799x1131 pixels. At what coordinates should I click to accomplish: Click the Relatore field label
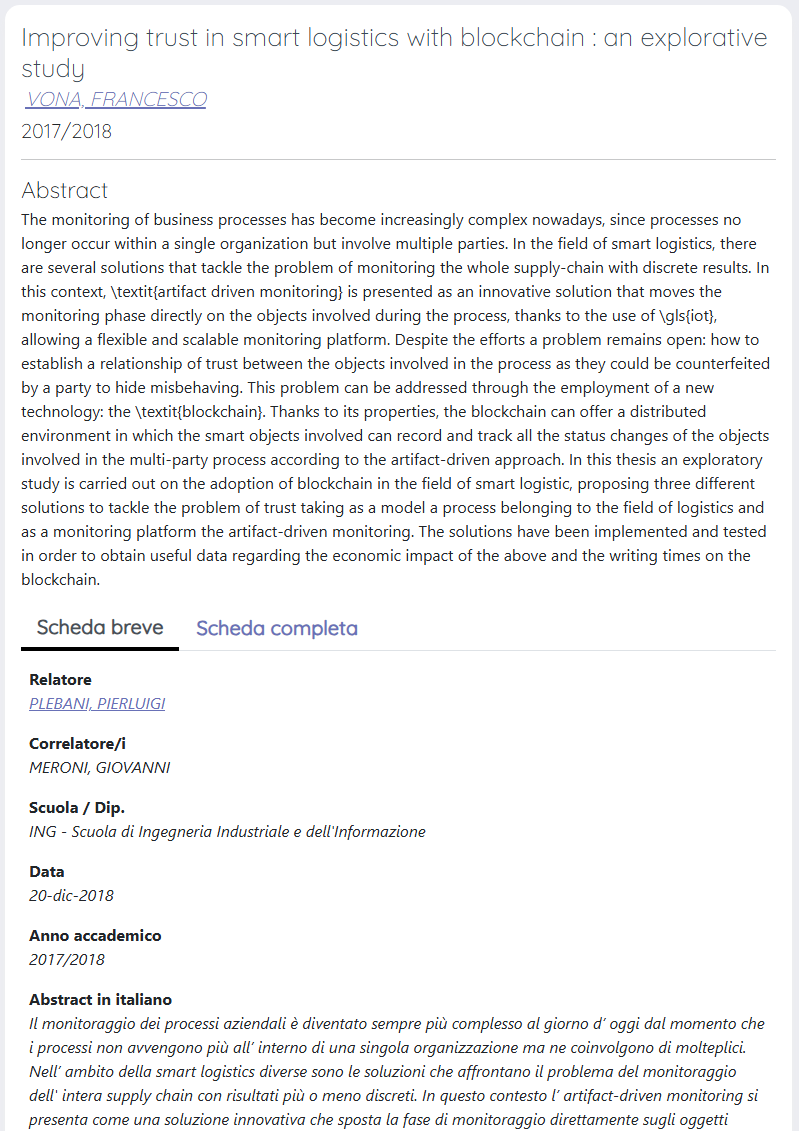61,679
